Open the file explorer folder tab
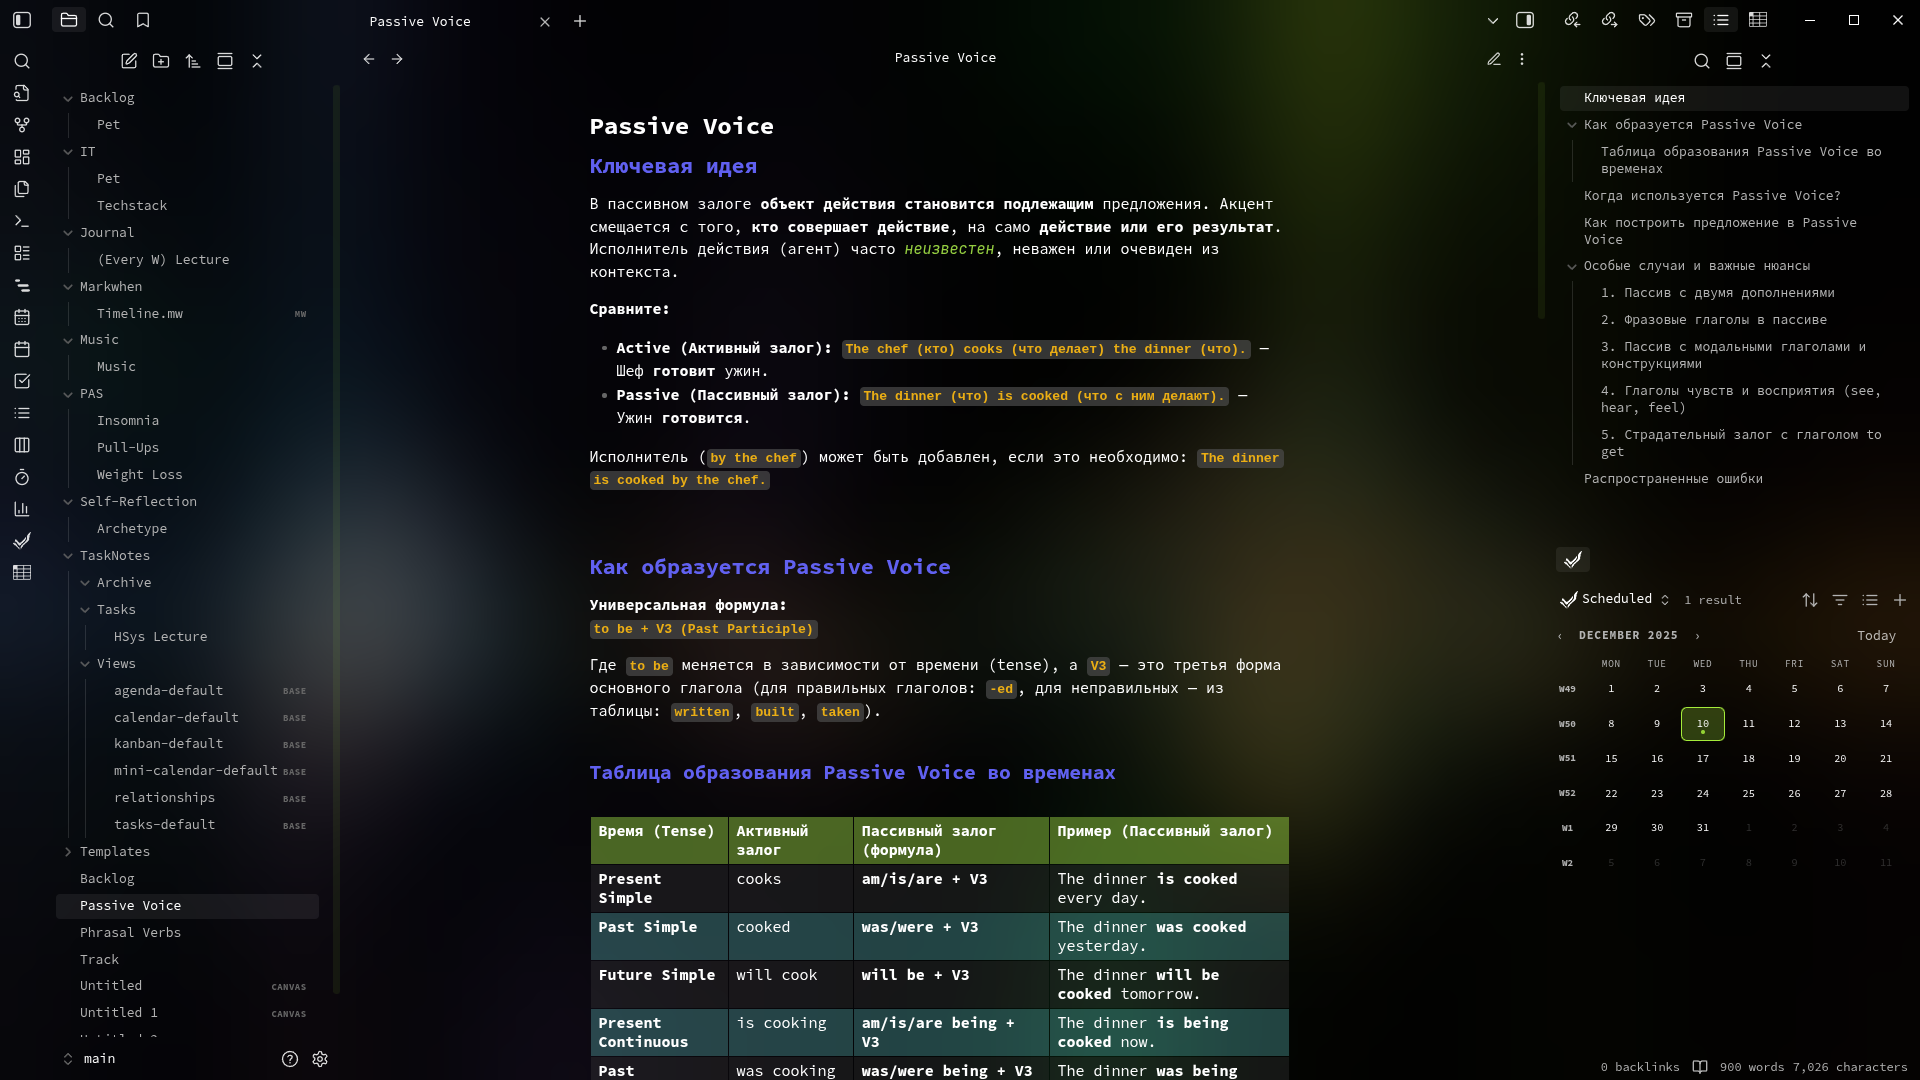1920x1080 pixels. (x=69, y=20)
